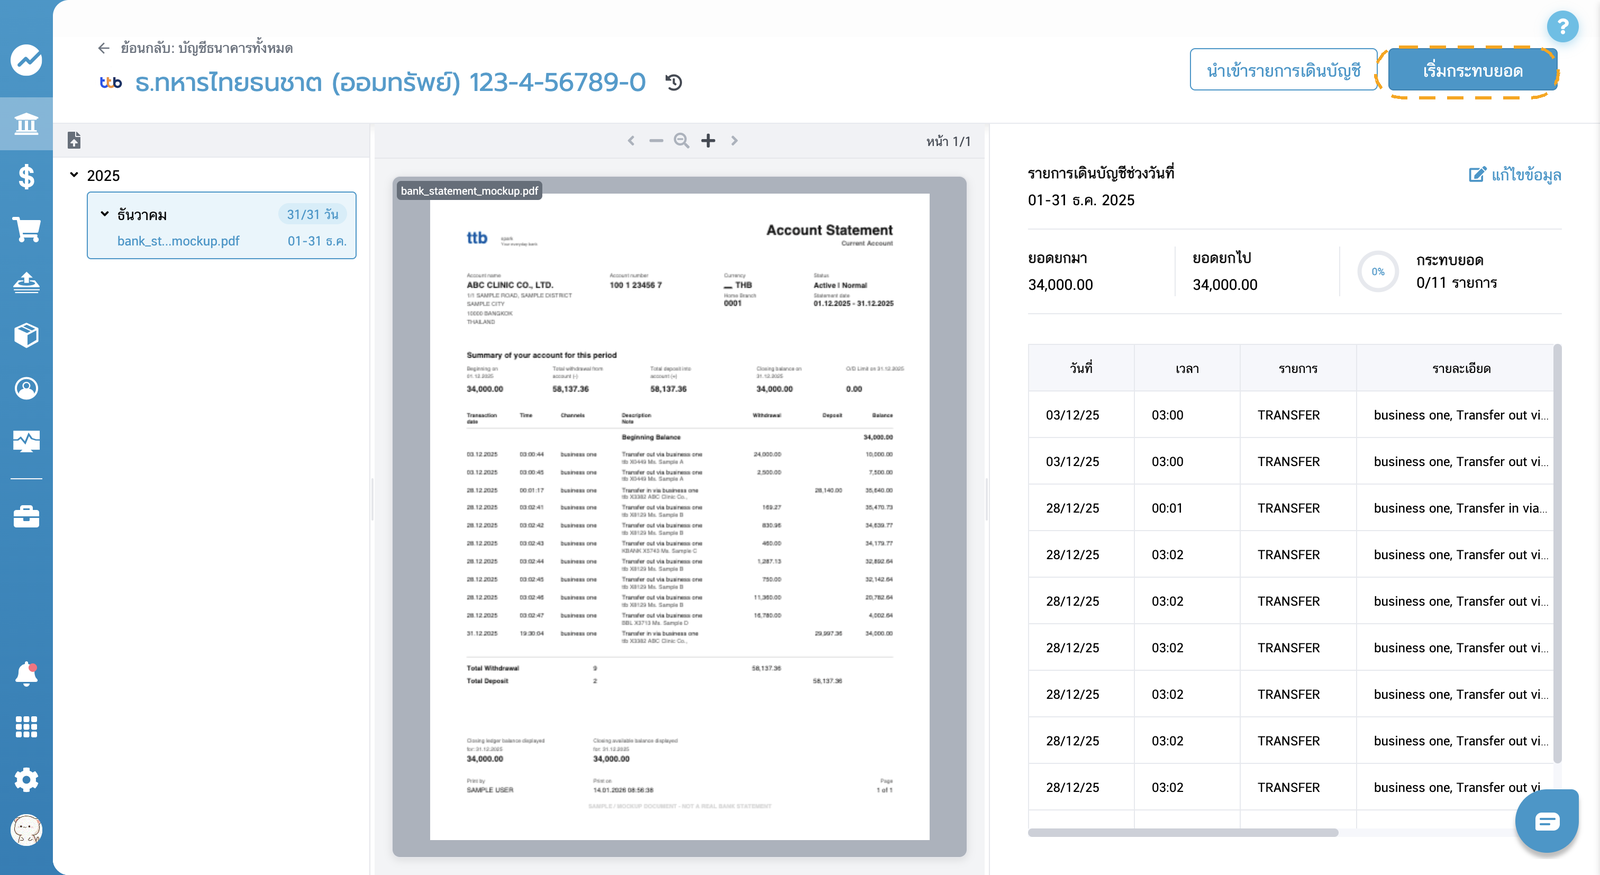
Task: Click the horizontal scrollbar under transactions table
Action: tap(1183, 832)
